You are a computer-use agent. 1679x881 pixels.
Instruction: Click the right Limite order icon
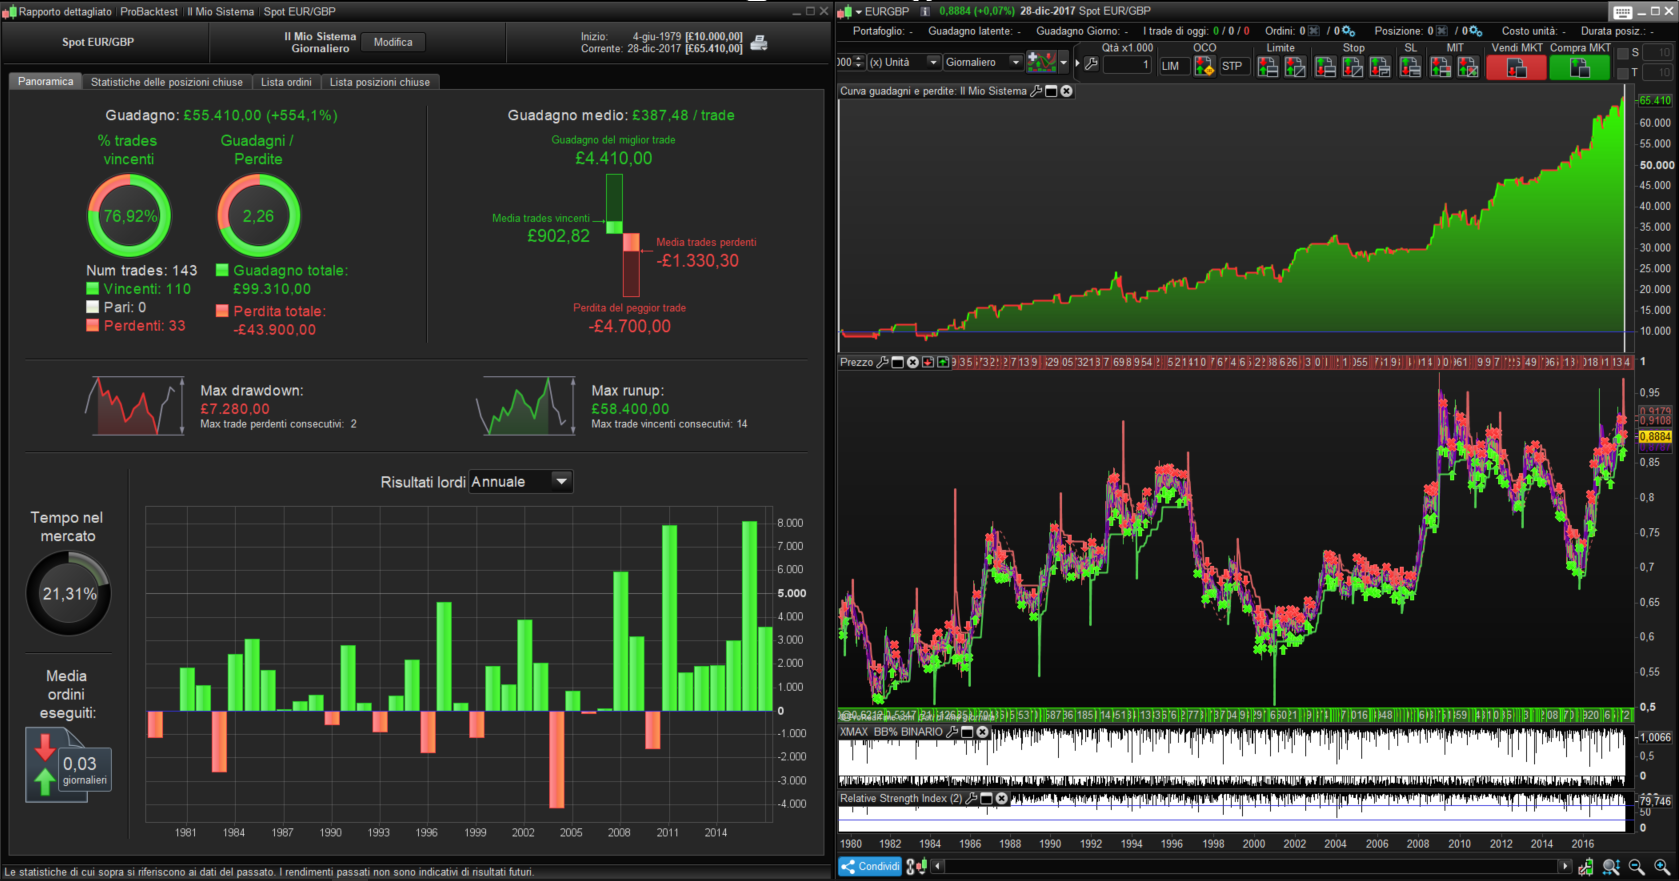pyautogui.click(x=1295, y=66)
